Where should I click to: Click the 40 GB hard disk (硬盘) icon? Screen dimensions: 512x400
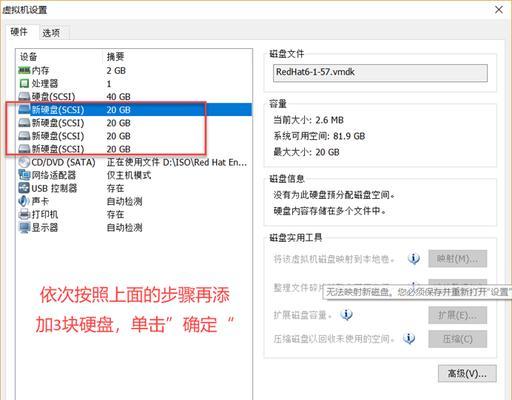pos(24,97)
